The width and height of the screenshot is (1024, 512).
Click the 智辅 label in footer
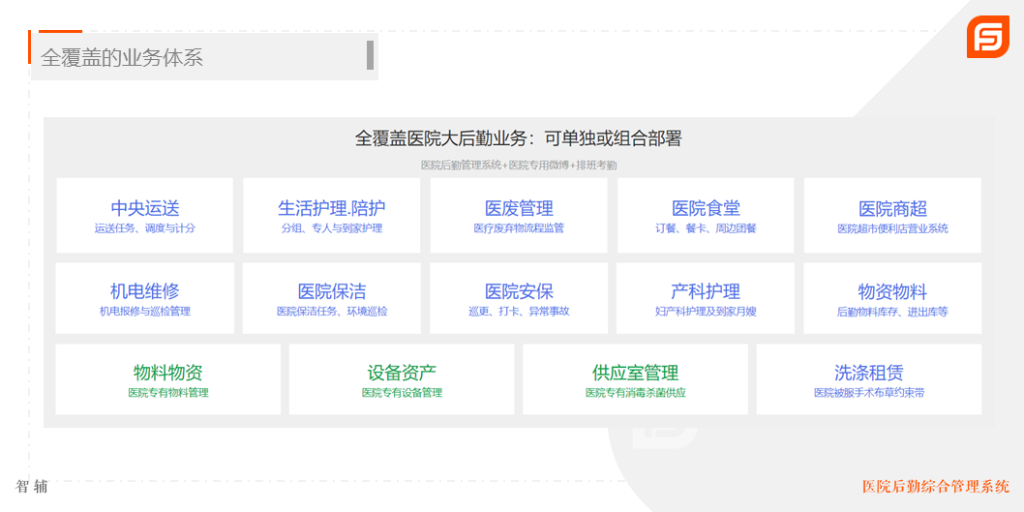32,487
